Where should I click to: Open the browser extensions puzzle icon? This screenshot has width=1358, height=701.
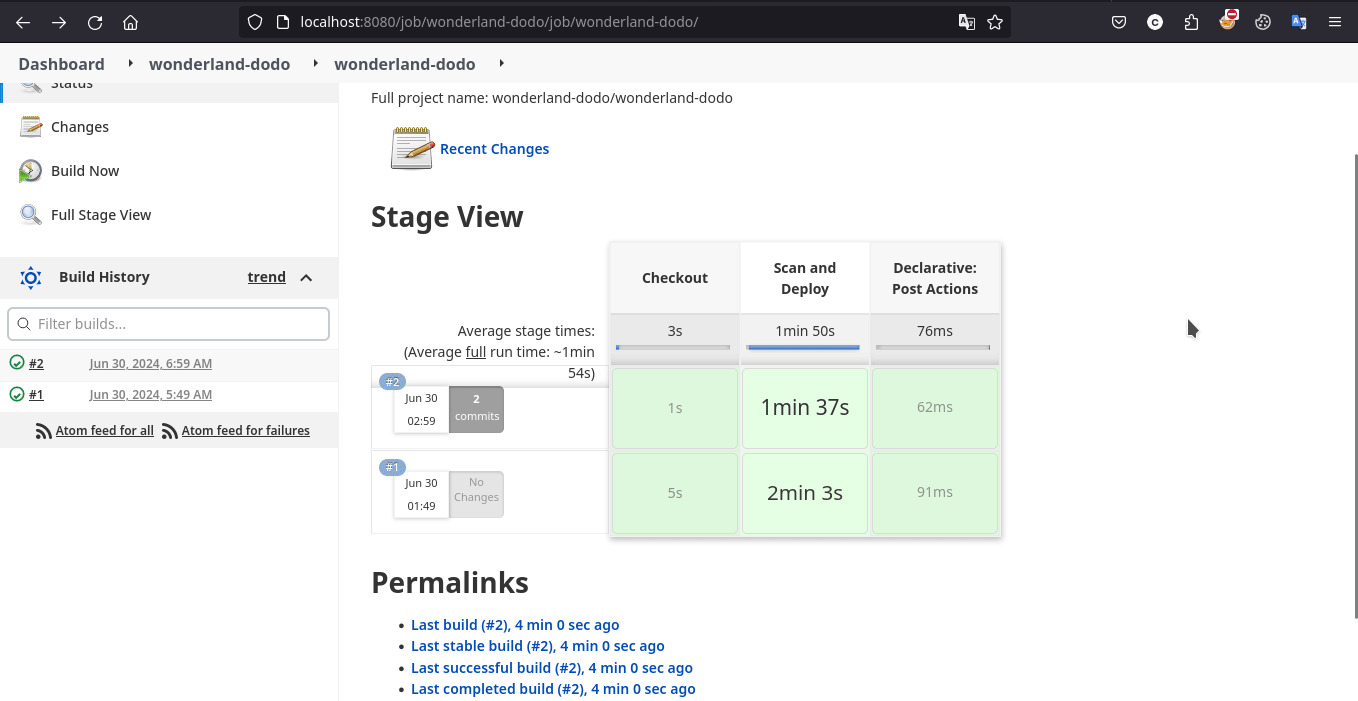click(1191, 22)
